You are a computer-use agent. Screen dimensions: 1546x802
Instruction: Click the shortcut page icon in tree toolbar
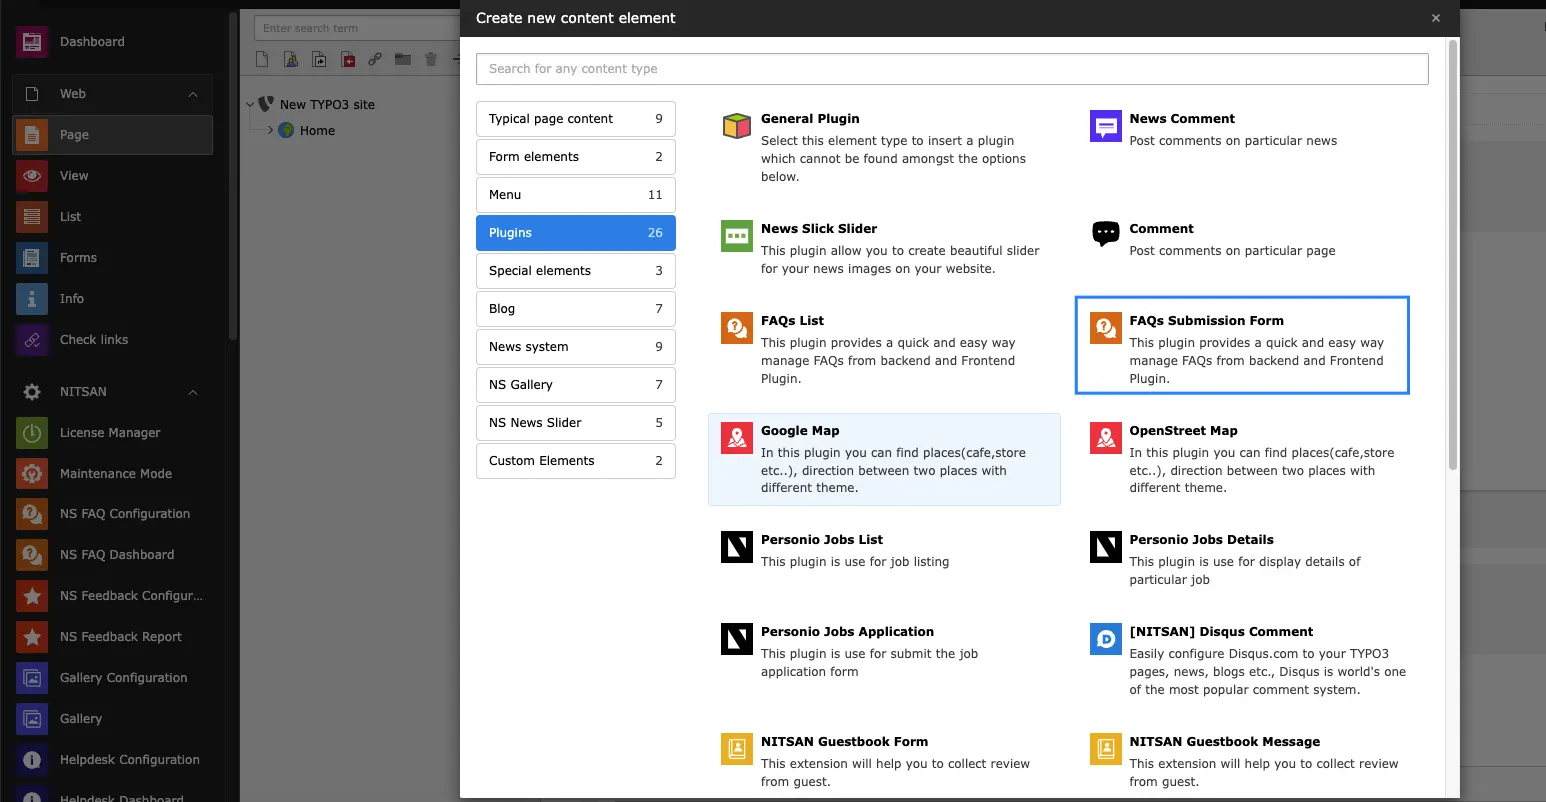pos(319,60)
